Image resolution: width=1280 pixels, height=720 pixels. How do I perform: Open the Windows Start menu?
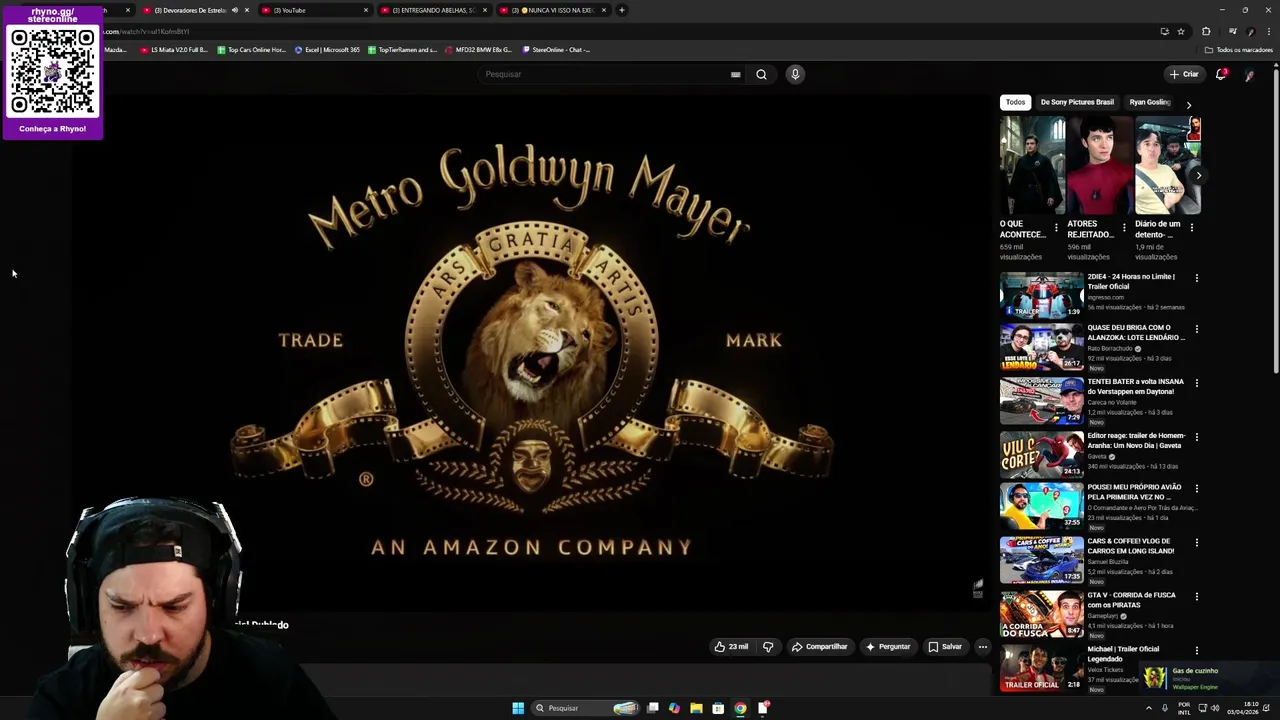coord(518,708)
